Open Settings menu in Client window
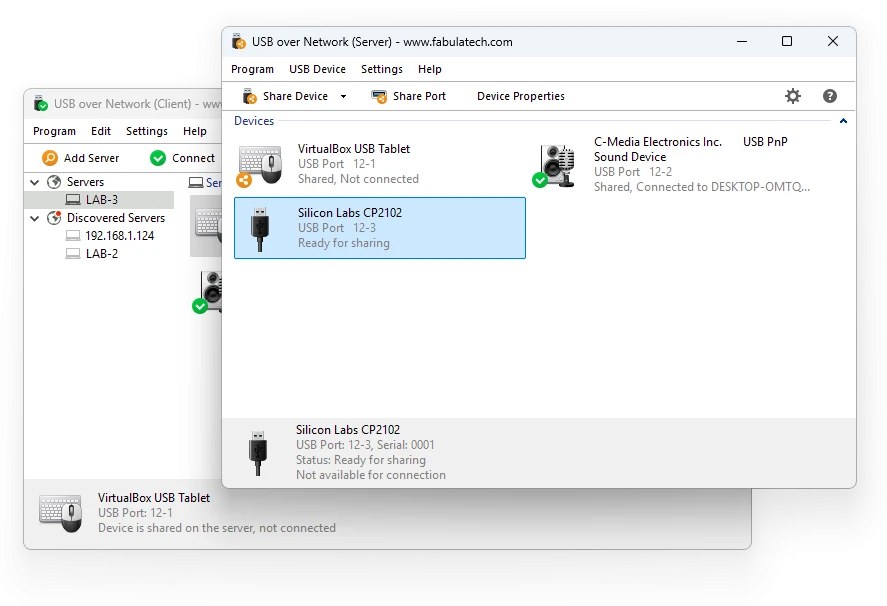The image size is (887, 606). (x=147, y=131)
